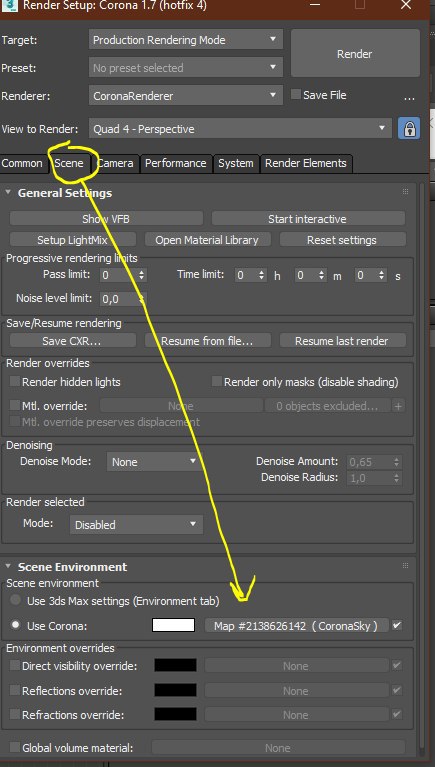Screen dimensions: 435x767
Task: Click the Direct visibility override None map slot
Action: point(297,666)
